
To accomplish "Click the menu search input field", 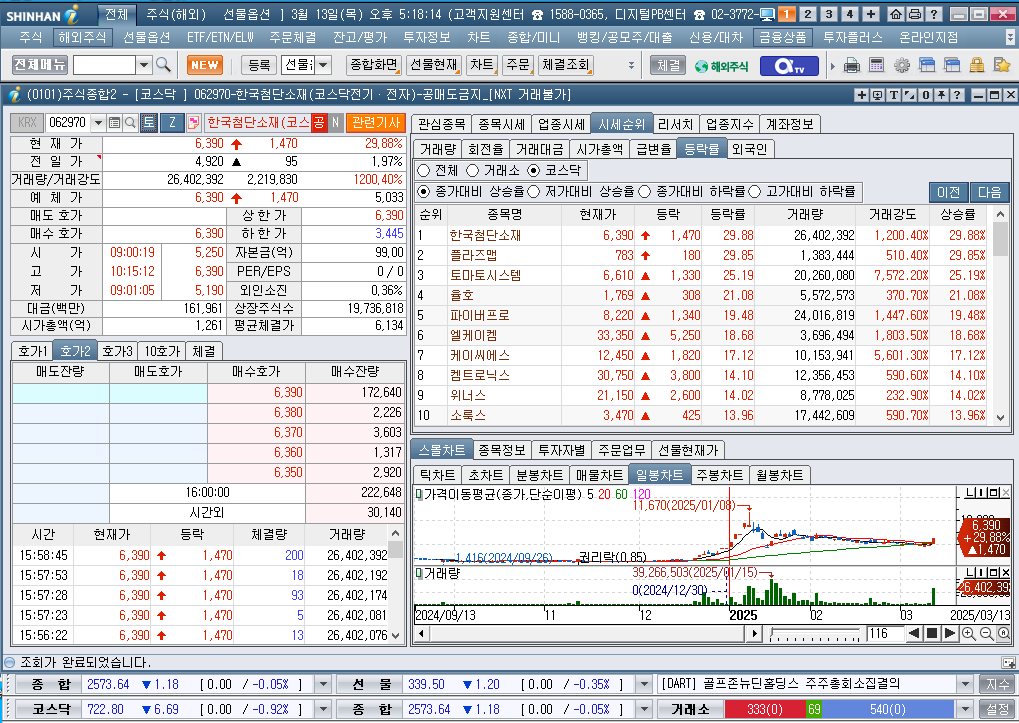I will click(104, 64).
